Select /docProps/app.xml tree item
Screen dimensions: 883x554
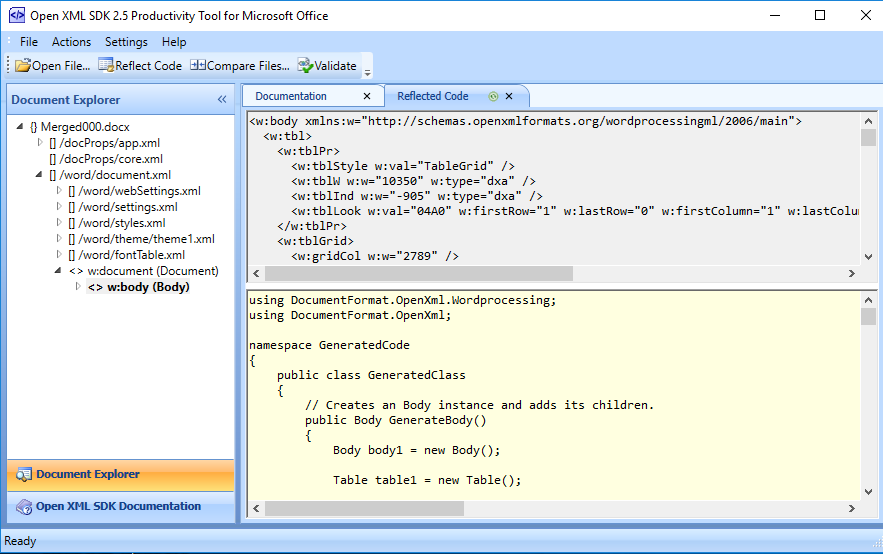[110, 143]
